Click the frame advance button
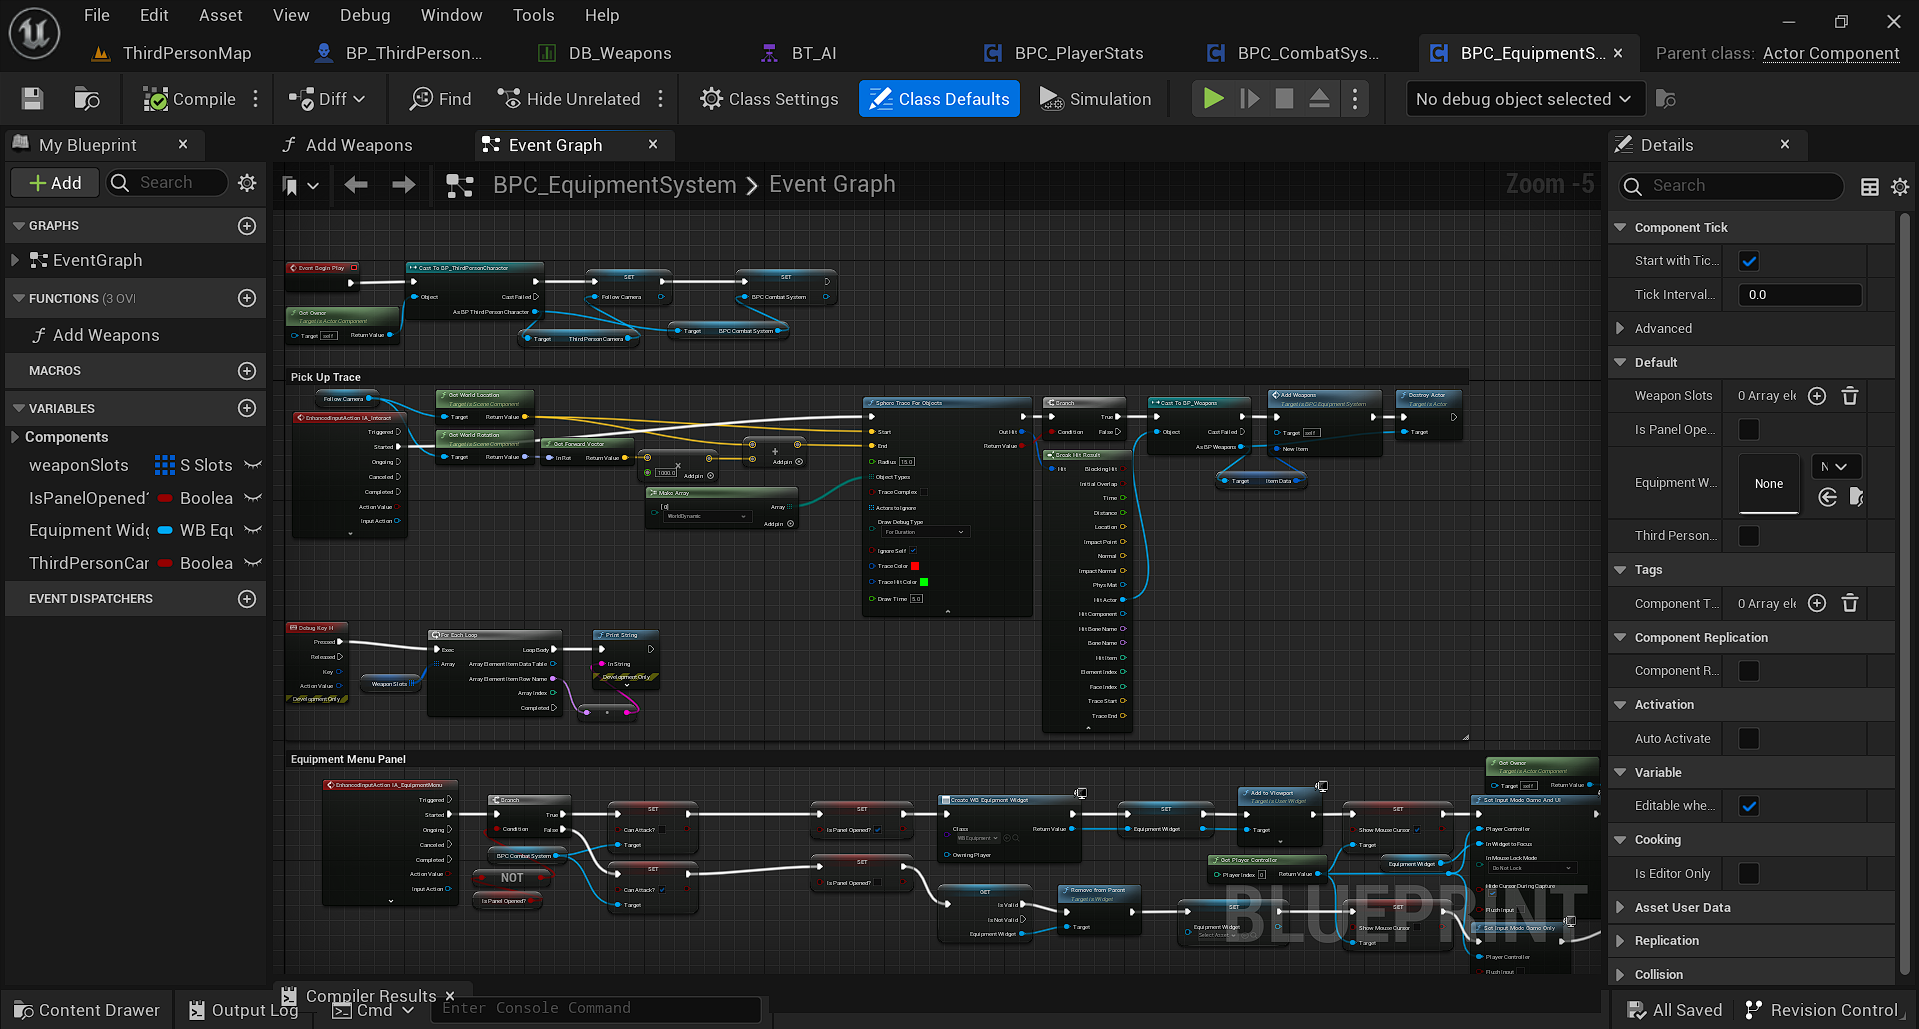Image resolution: width=1919 pixels, height=1029 pixels. tap(1249, 99)
